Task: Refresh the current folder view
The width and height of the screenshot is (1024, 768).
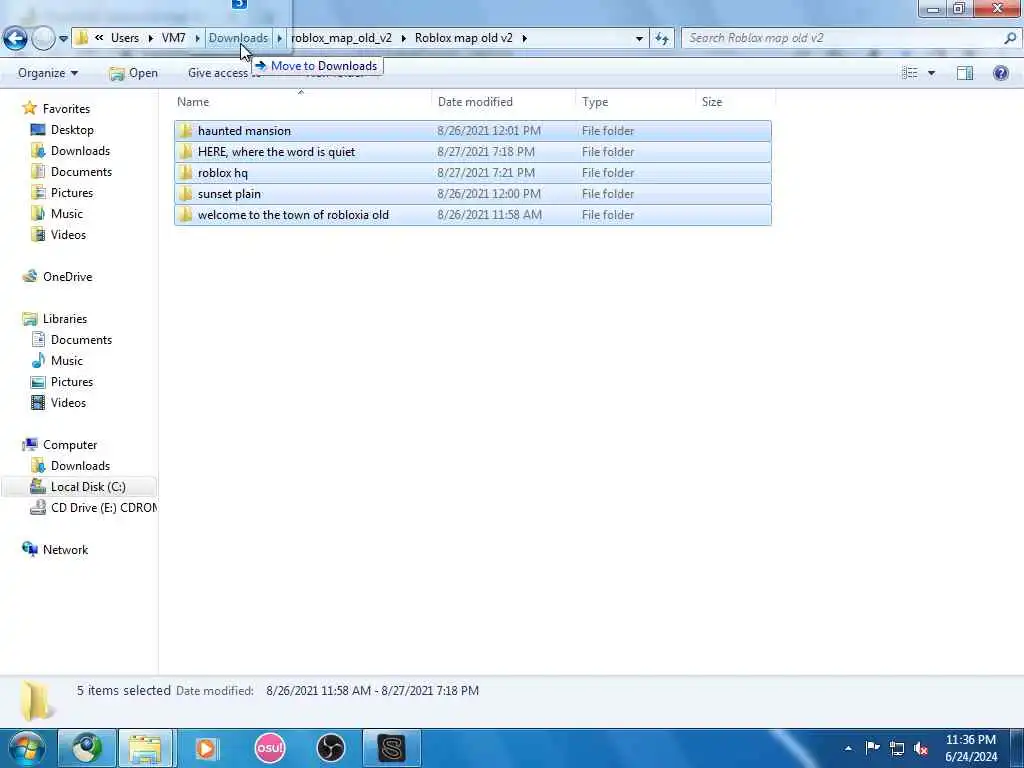Action: click(x=662, y=39)
